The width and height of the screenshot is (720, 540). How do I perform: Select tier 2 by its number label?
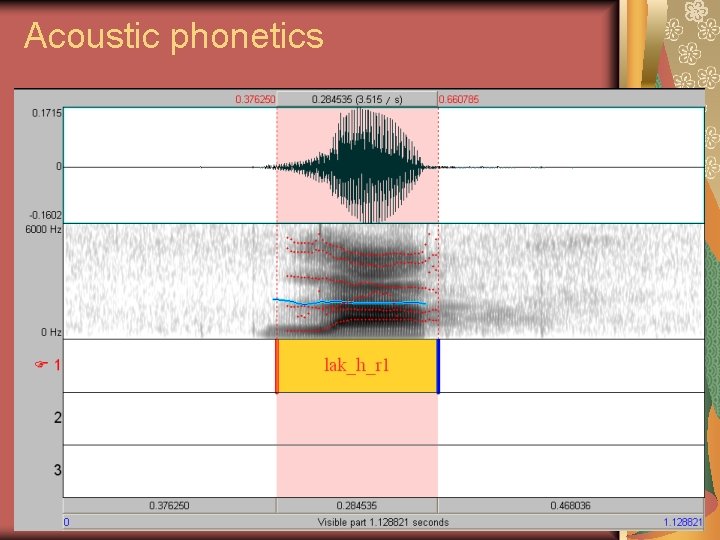coord(57,417)
